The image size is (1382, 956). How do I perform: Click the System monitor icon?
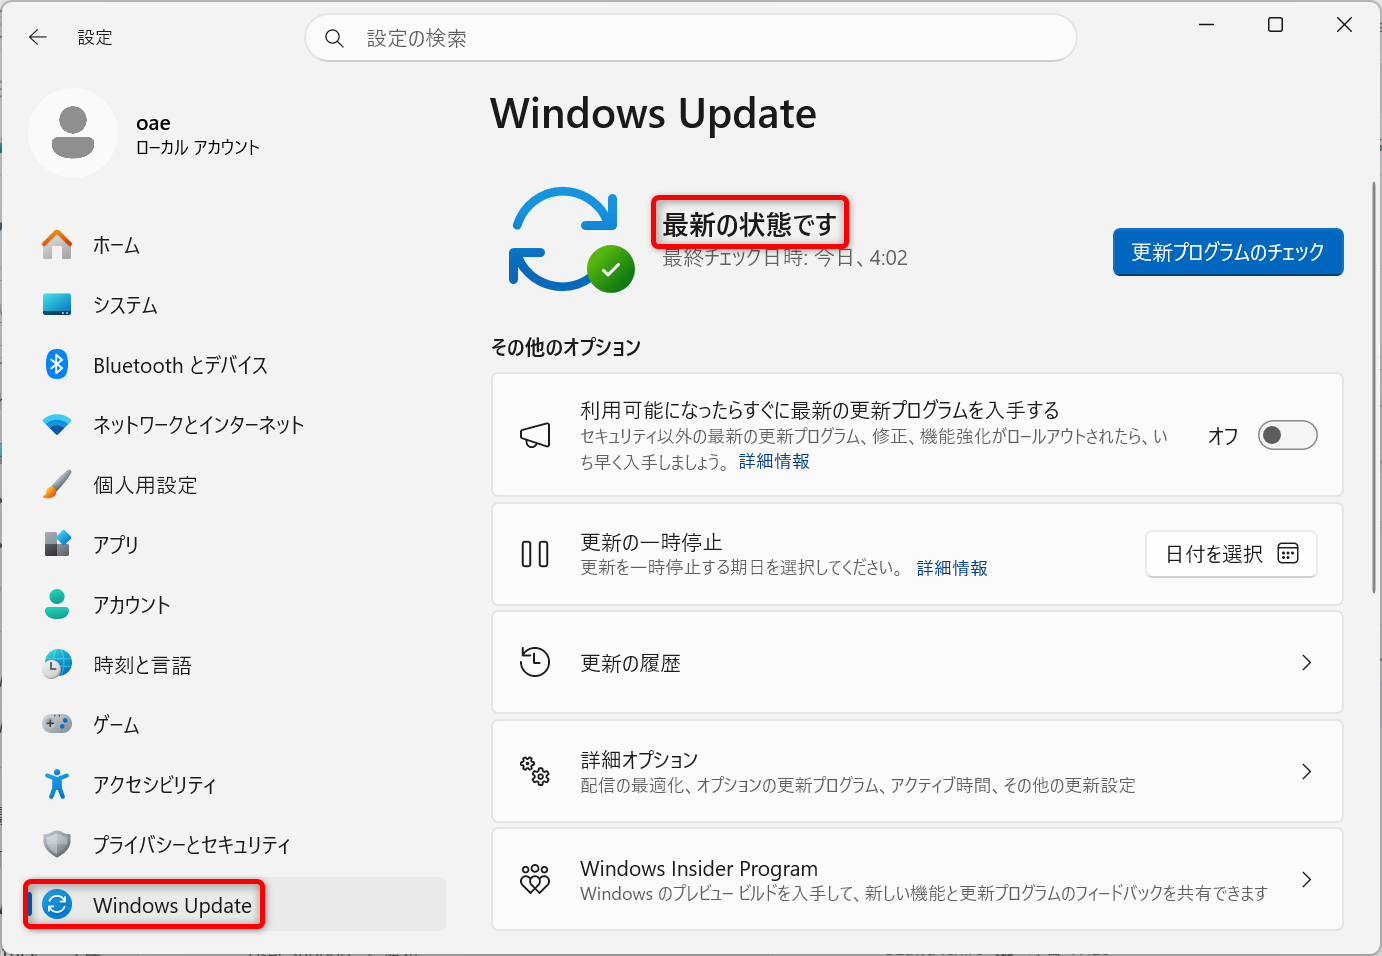pyautogui.click(x=57, y=305)
